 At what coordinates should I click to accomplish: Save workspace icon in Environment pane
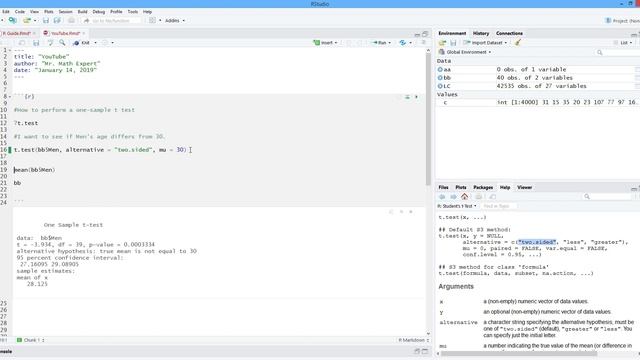coord(453,42)
